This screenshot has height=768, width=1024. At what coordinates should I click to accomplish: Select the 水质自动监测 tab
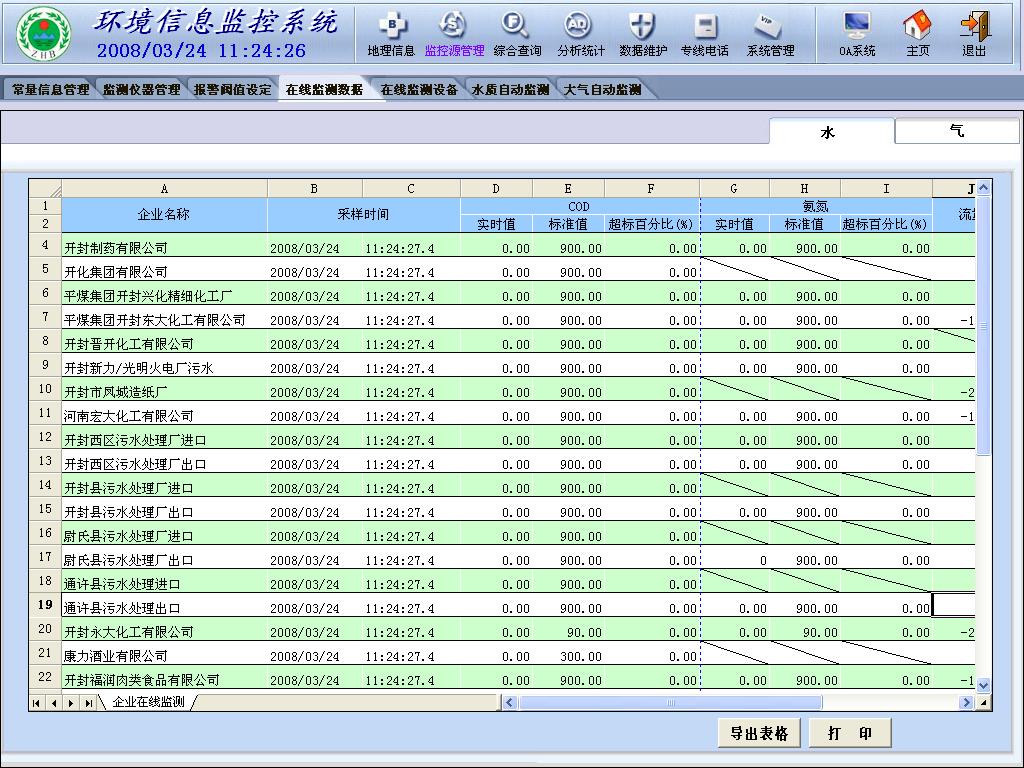click(x=510, y=90)
